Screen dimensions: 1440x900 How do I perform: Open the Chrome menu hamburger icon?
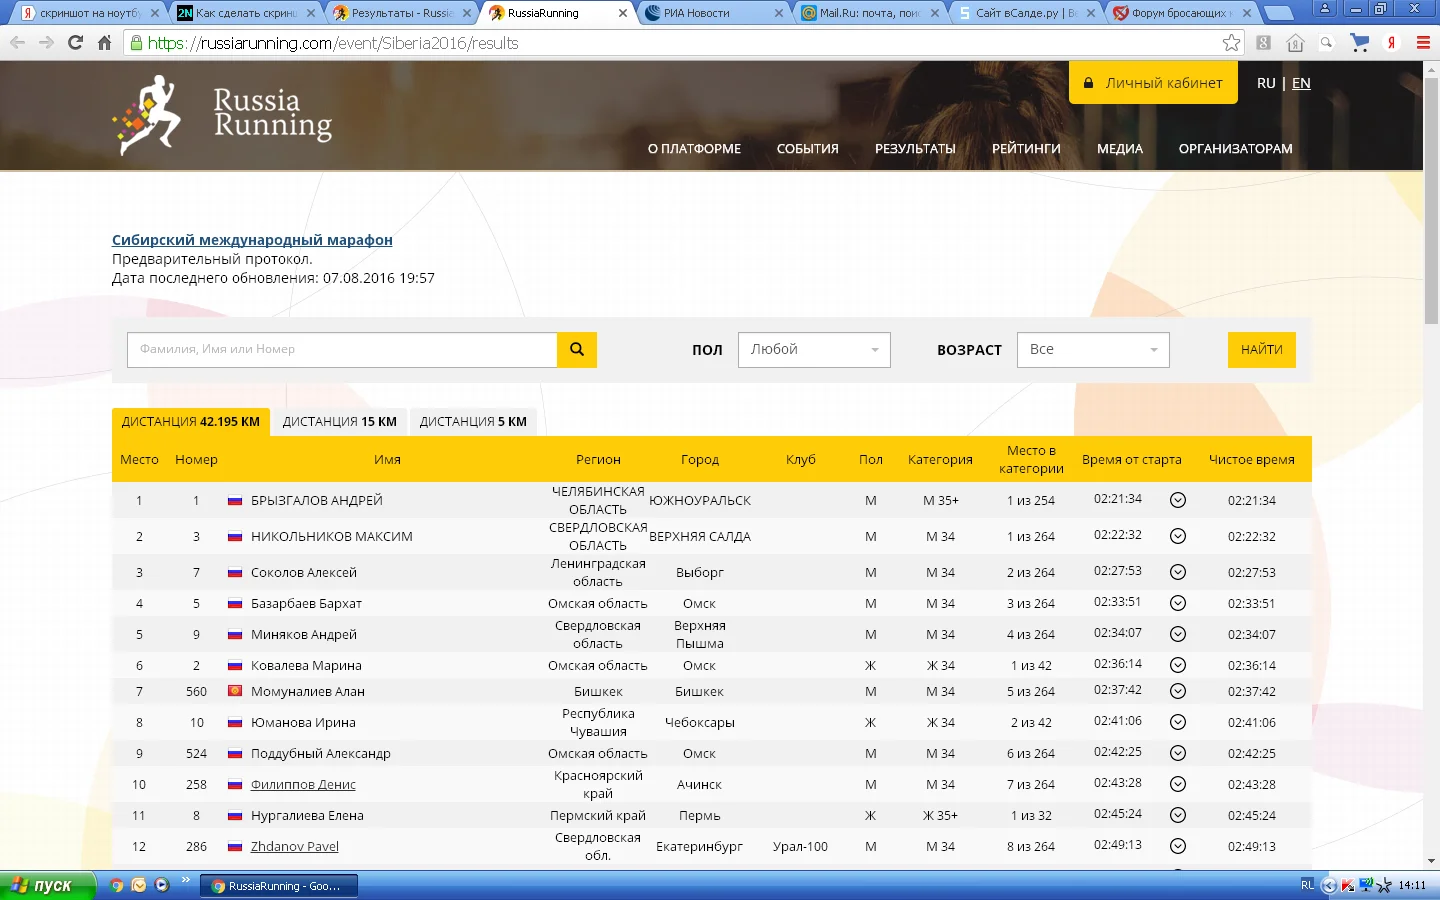coord(1423,43)
